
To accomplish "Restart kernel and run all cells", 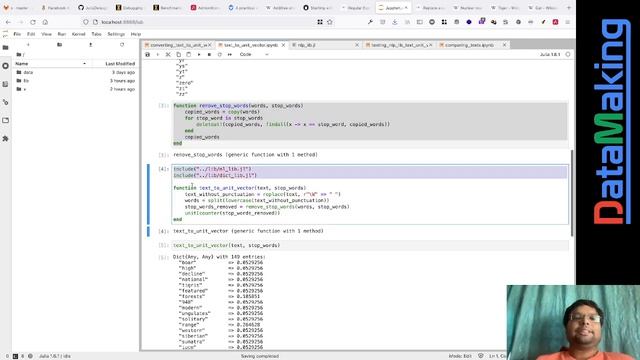I will tap(230, 54).
